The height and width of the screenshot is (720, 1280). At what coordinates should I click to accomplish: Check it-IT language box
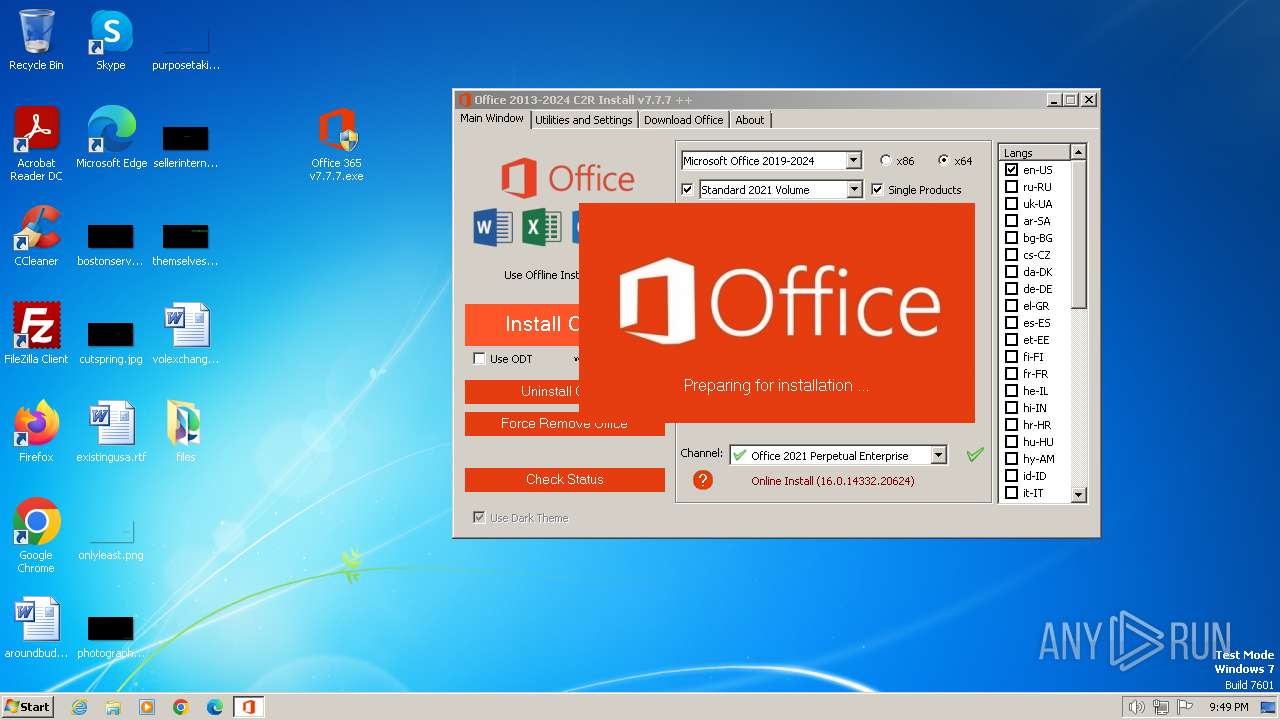point(1011,493)
